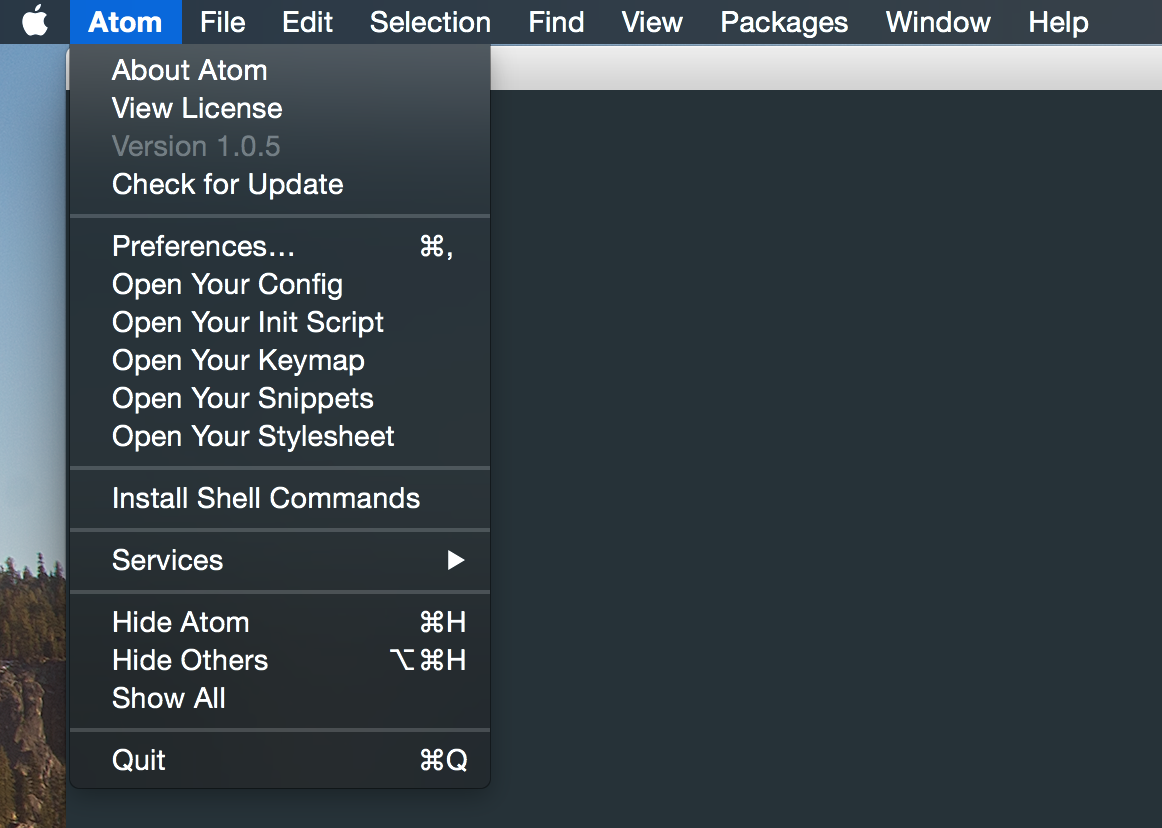Select Open Your Snippets
Screen dimensions: 1162x828
tap(280, 398)
